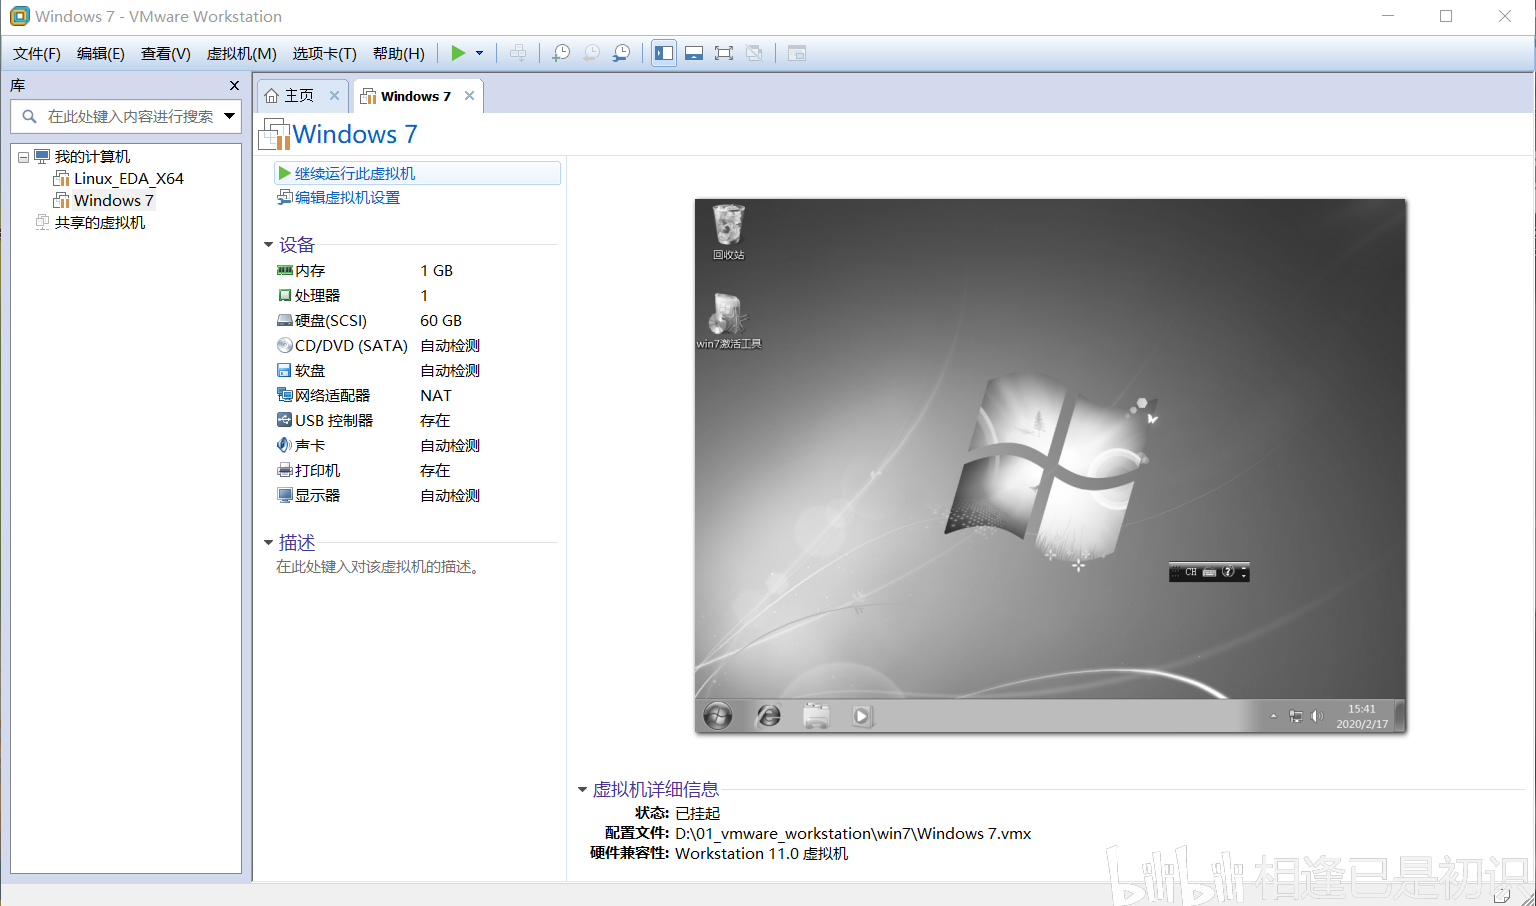Open the 文件(F) menu
Image resolution: width=1536 pixels, height=906 pixels.
click(x=37, y=54)
